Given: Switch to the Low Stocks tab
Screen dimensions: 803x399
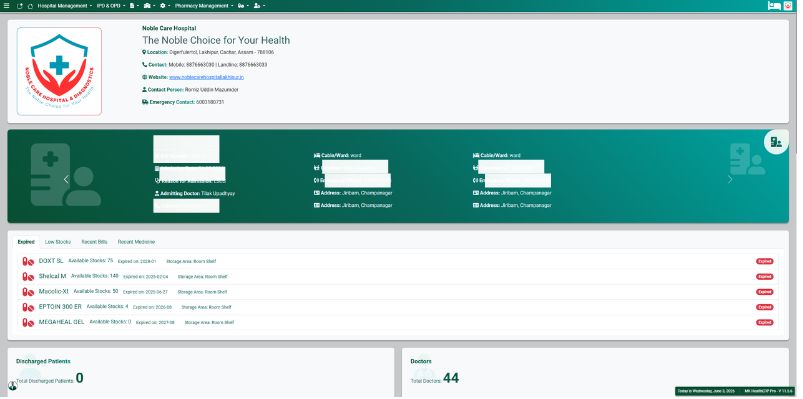Looking at the screenshot, I should click(58, 242).
